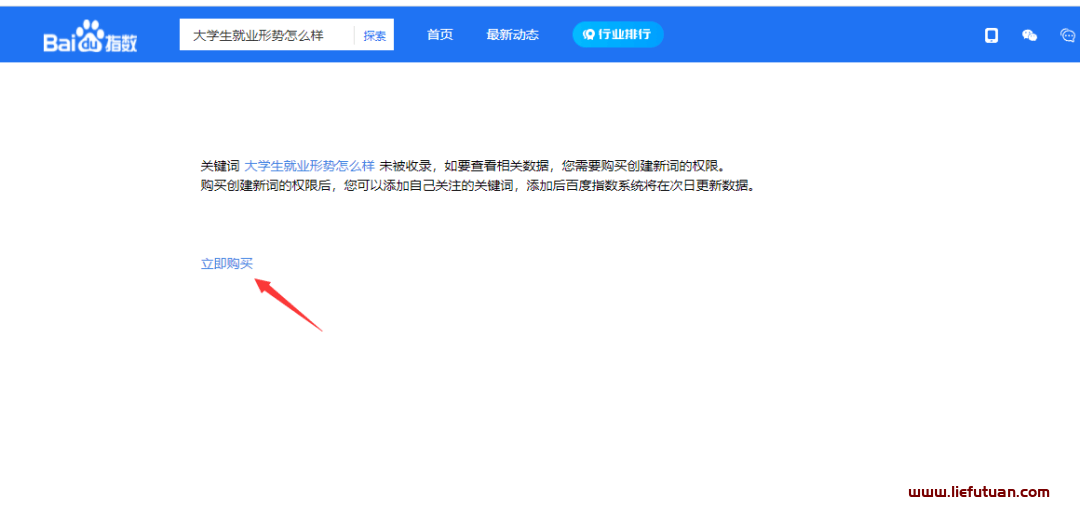Click the Baidu Index logo
The width and height of the screenshot is (1080, 527).
coord(90,37)
